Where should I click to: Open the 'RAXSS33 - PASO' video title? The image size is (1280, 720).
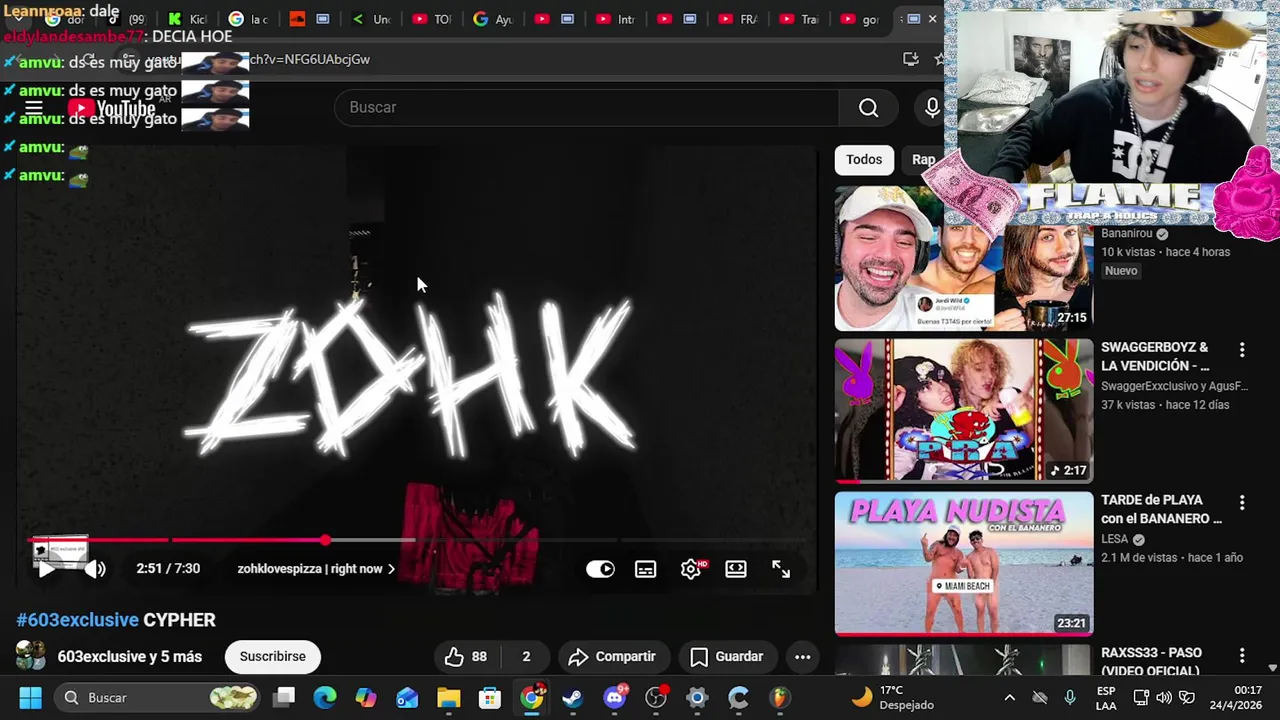(1151, 662)
